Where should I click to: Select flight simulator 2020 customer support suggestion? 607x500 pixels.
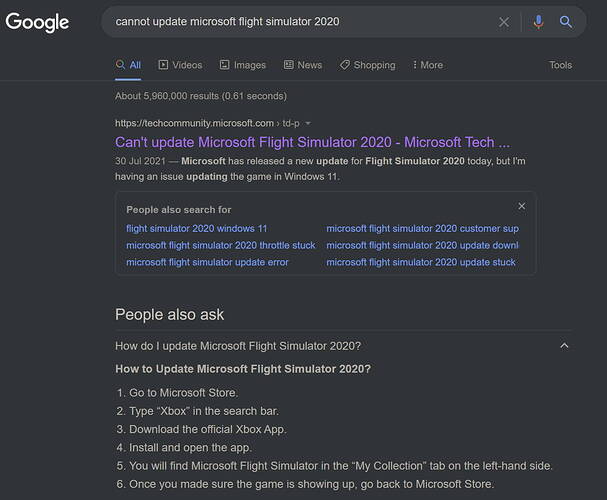click(x=422, y=228)
